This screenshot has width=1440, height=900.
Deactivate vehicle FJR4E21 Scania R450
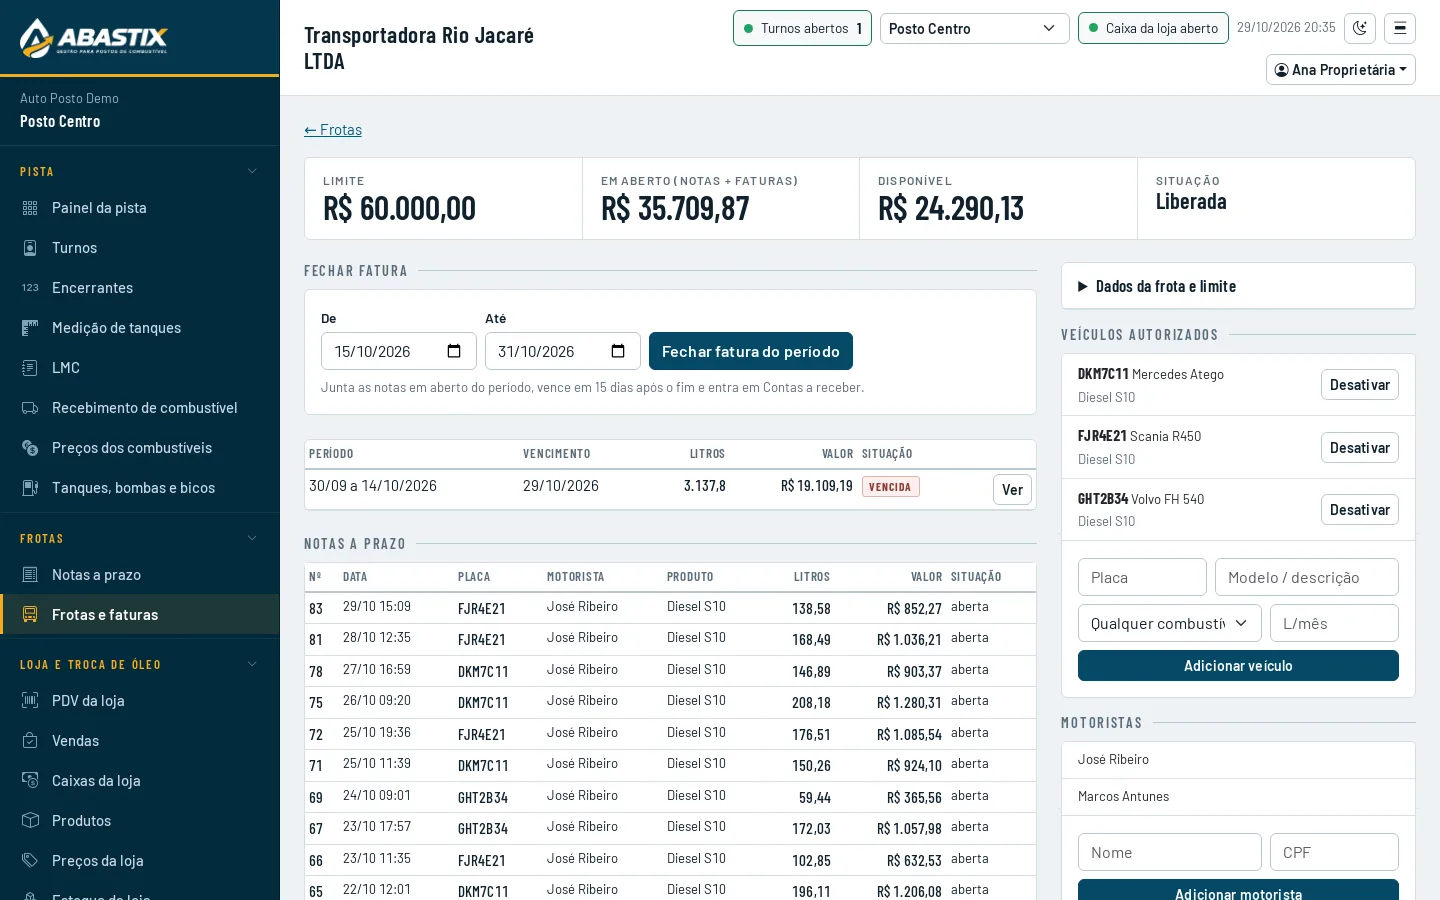(x=1360, y=448)
